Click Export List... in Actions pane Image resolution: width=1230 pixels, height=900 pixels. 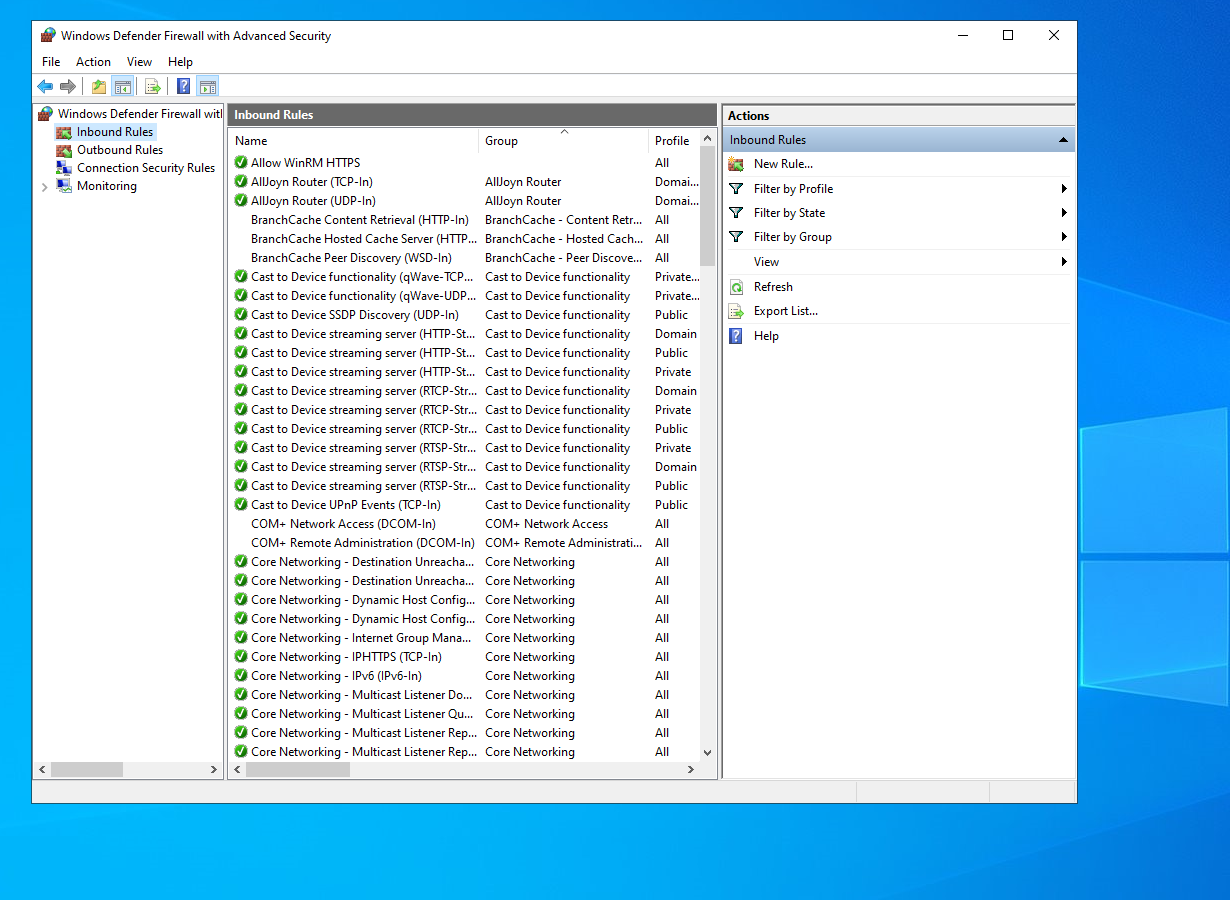tap(786, 311)
